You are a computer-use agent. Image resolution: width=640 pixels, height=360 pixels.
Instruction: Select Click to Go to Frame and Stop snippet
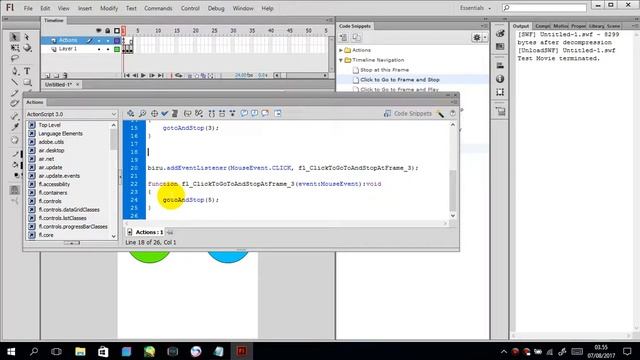tap(400, 80)
